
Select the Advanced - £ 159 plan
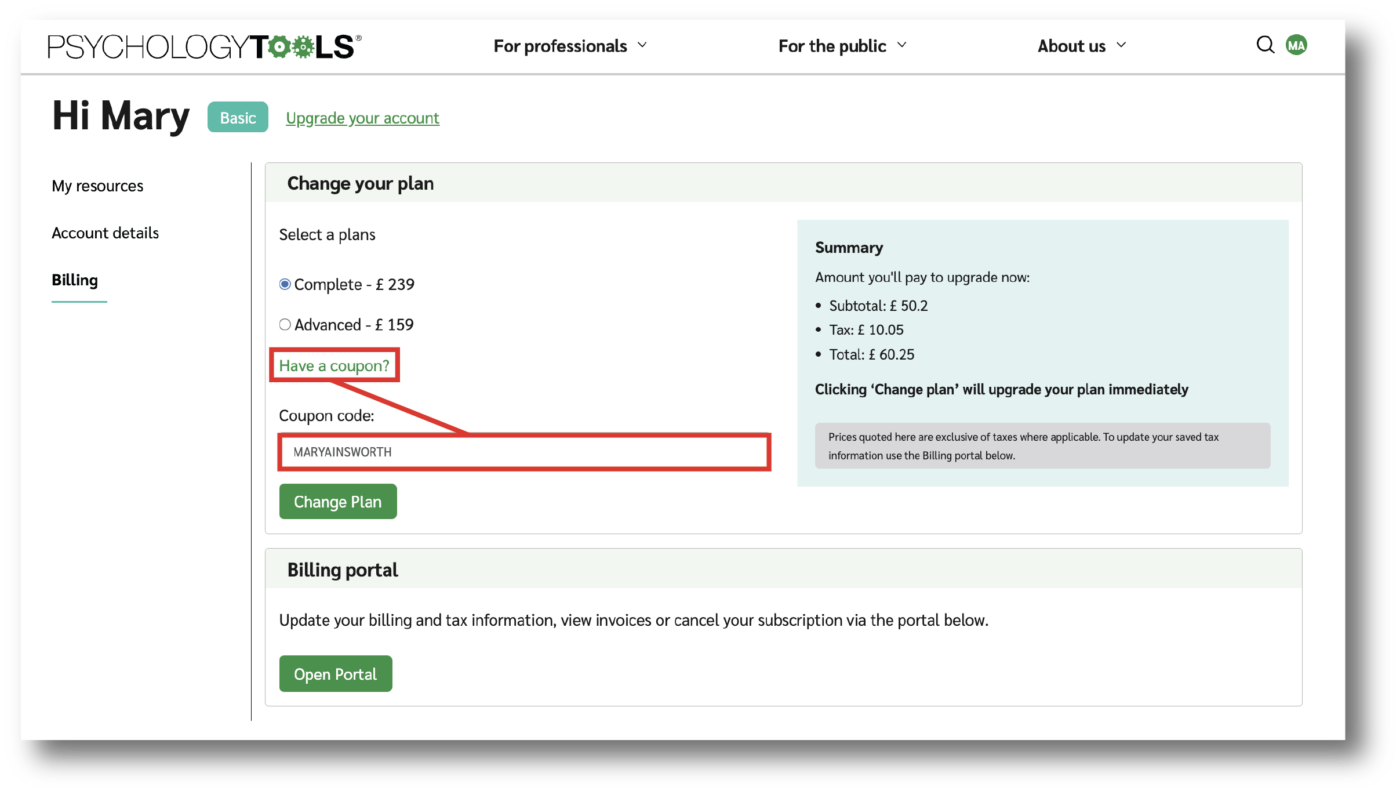[x=285, y=325]
